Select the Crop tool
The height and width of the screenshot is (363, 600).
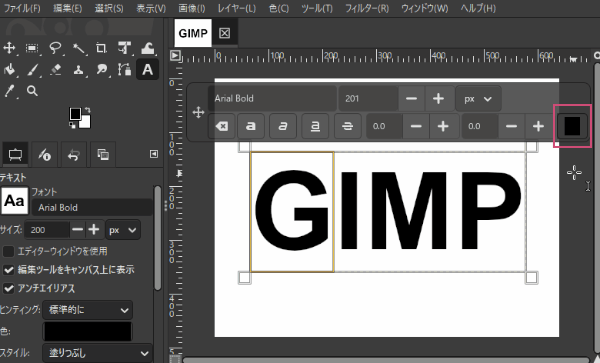pos(101,48)
